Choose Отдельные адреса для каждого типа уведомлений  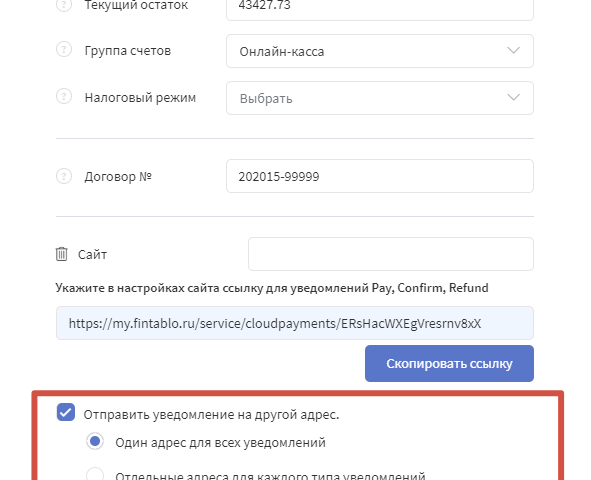pos(95,475)
